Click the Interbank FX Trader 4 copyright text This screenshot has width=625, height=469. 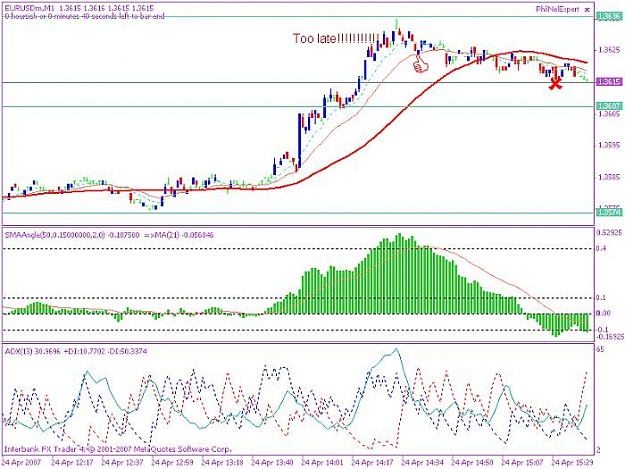pyautogui.click(x=118, y=449)
